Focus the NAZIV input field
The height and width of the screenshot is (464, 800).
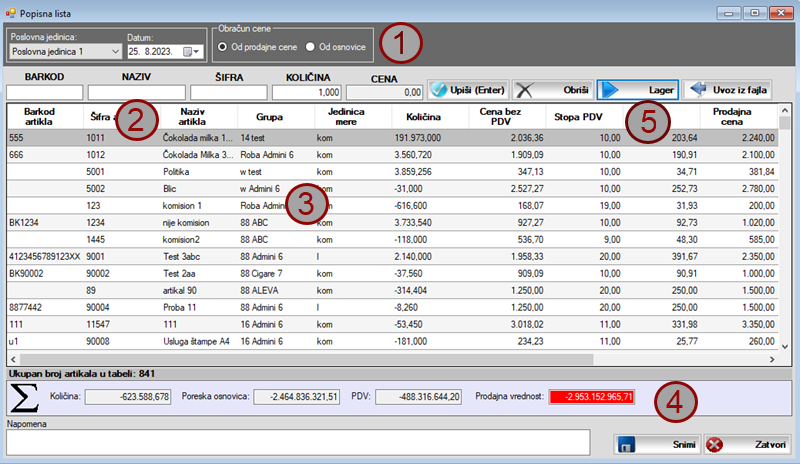[x=137, y=92]
